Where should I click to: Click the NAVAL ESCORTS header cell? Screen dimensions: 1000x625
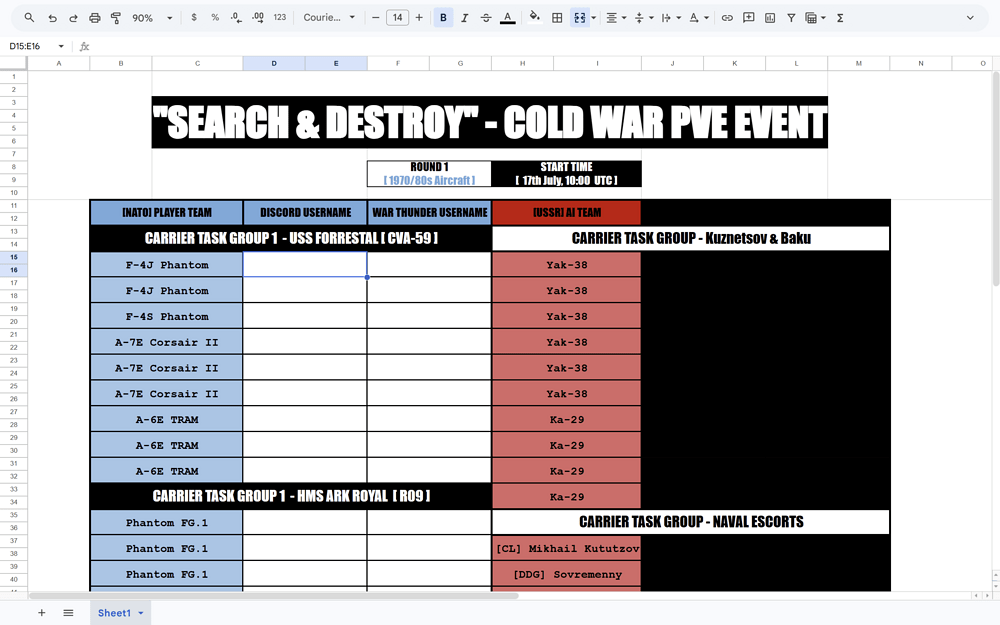pos(691,522)
